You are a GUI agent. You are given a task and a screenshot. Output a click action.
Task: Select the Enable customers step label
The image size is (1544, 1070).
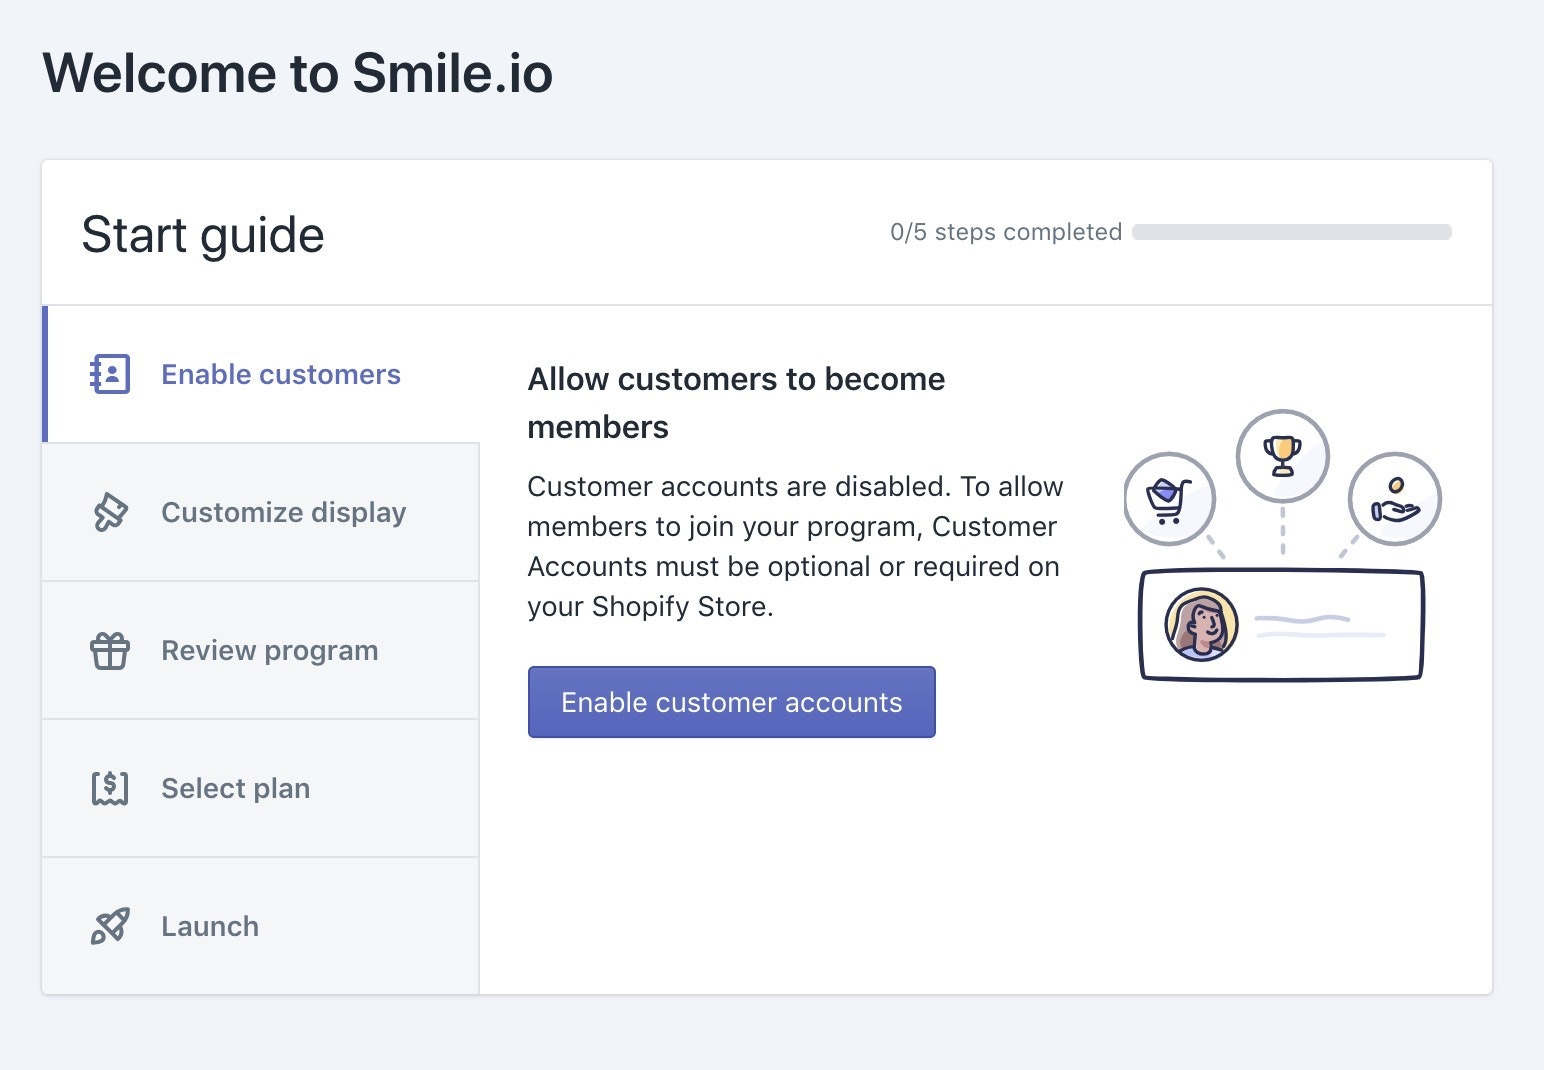280,374
